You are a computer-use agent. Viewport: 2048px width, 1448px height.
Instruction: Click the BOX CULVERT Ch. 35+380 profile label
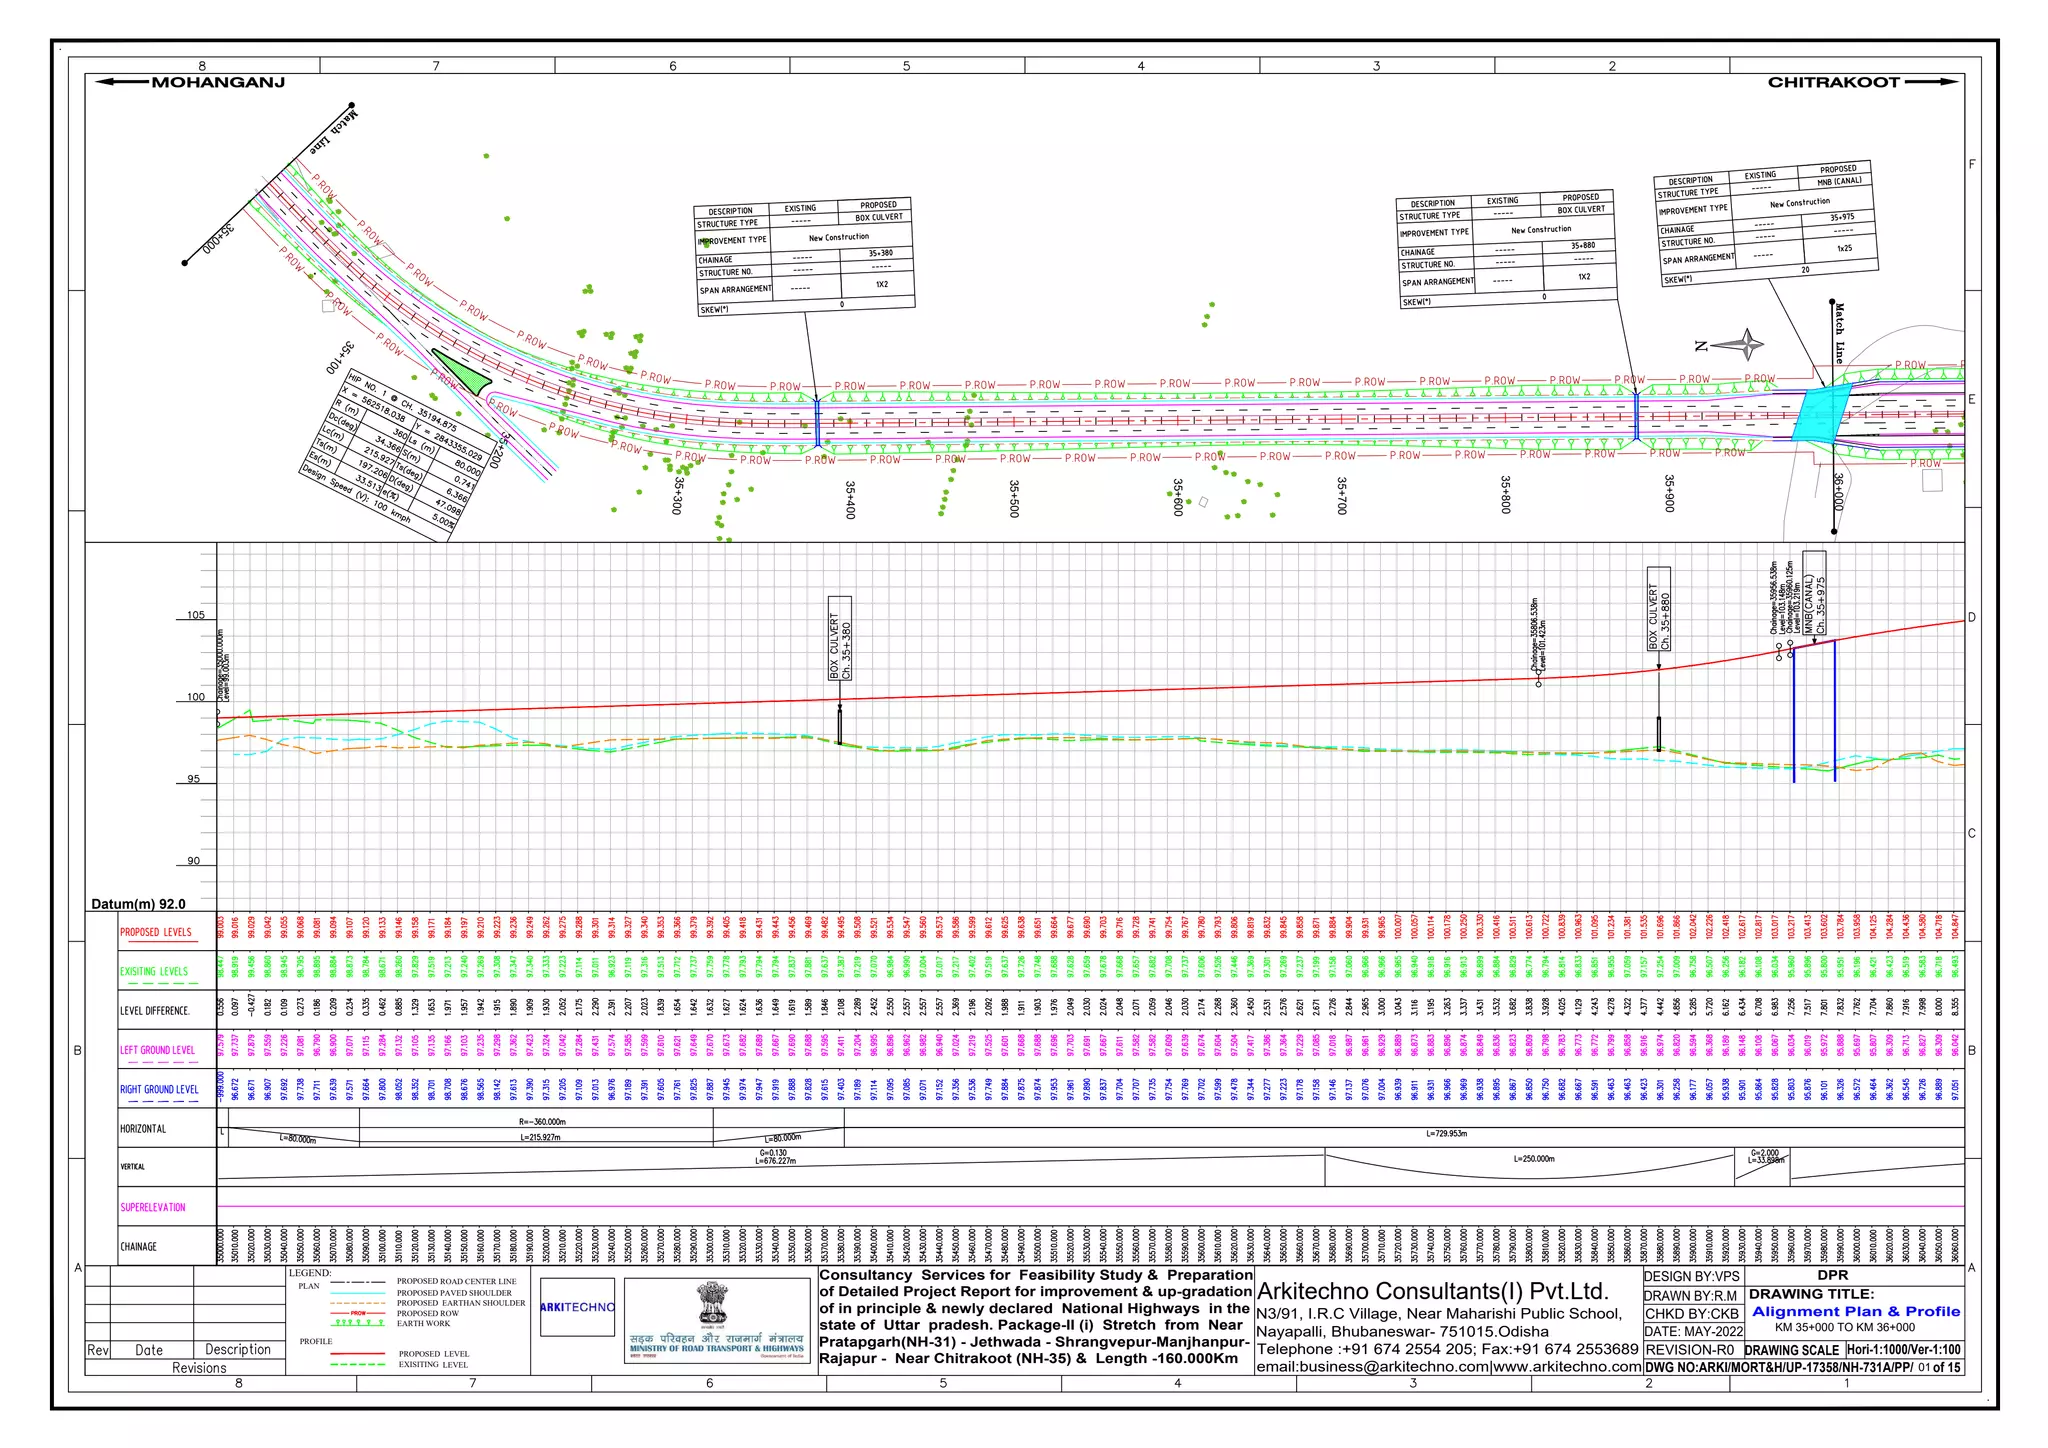(840, 638)
